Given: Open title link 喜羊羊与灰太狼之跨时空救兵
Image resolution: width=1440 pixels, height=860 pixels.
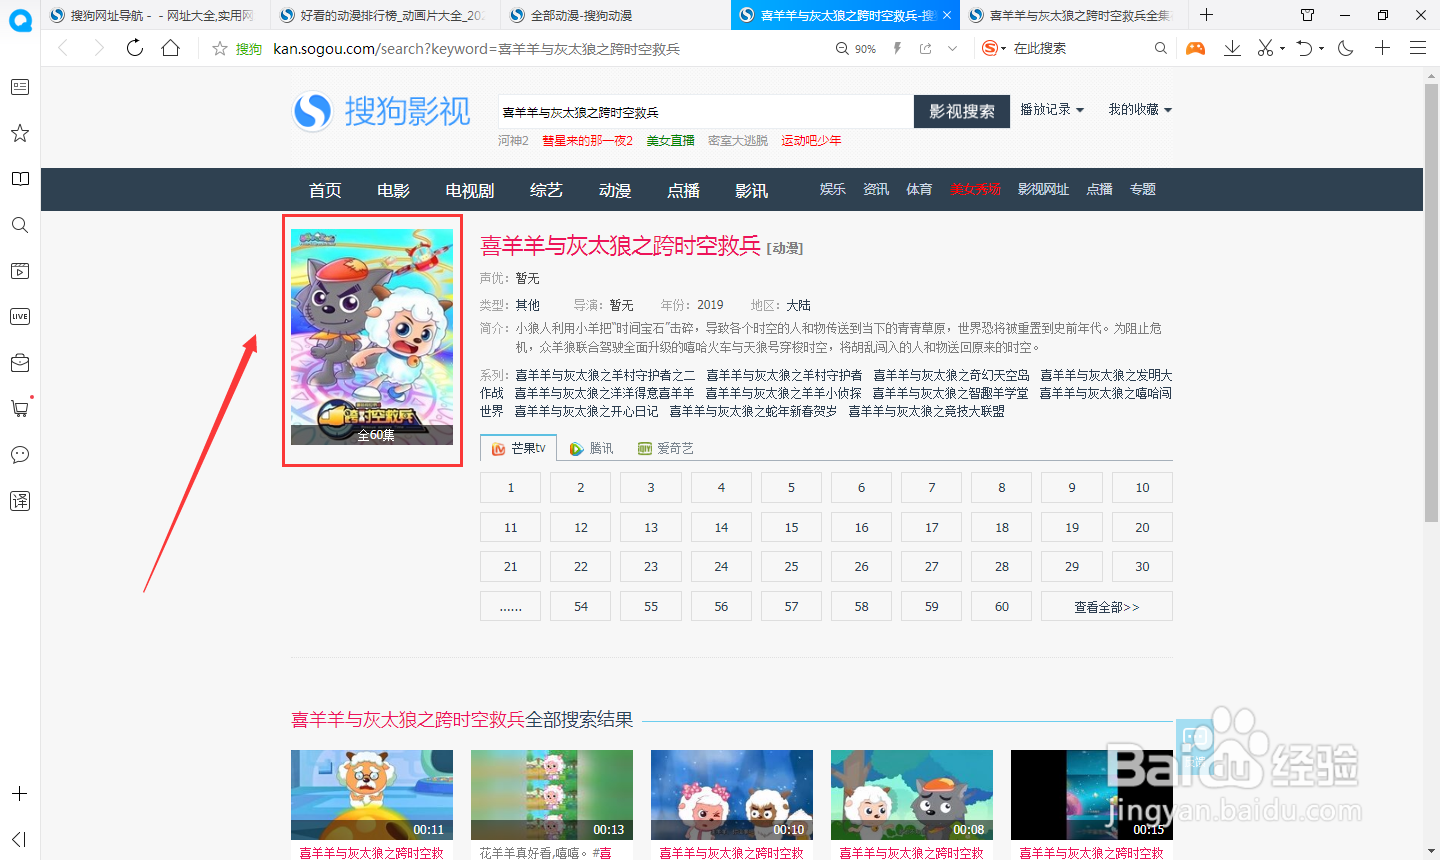Looking at the screenshot, I should tap(621, 246).
